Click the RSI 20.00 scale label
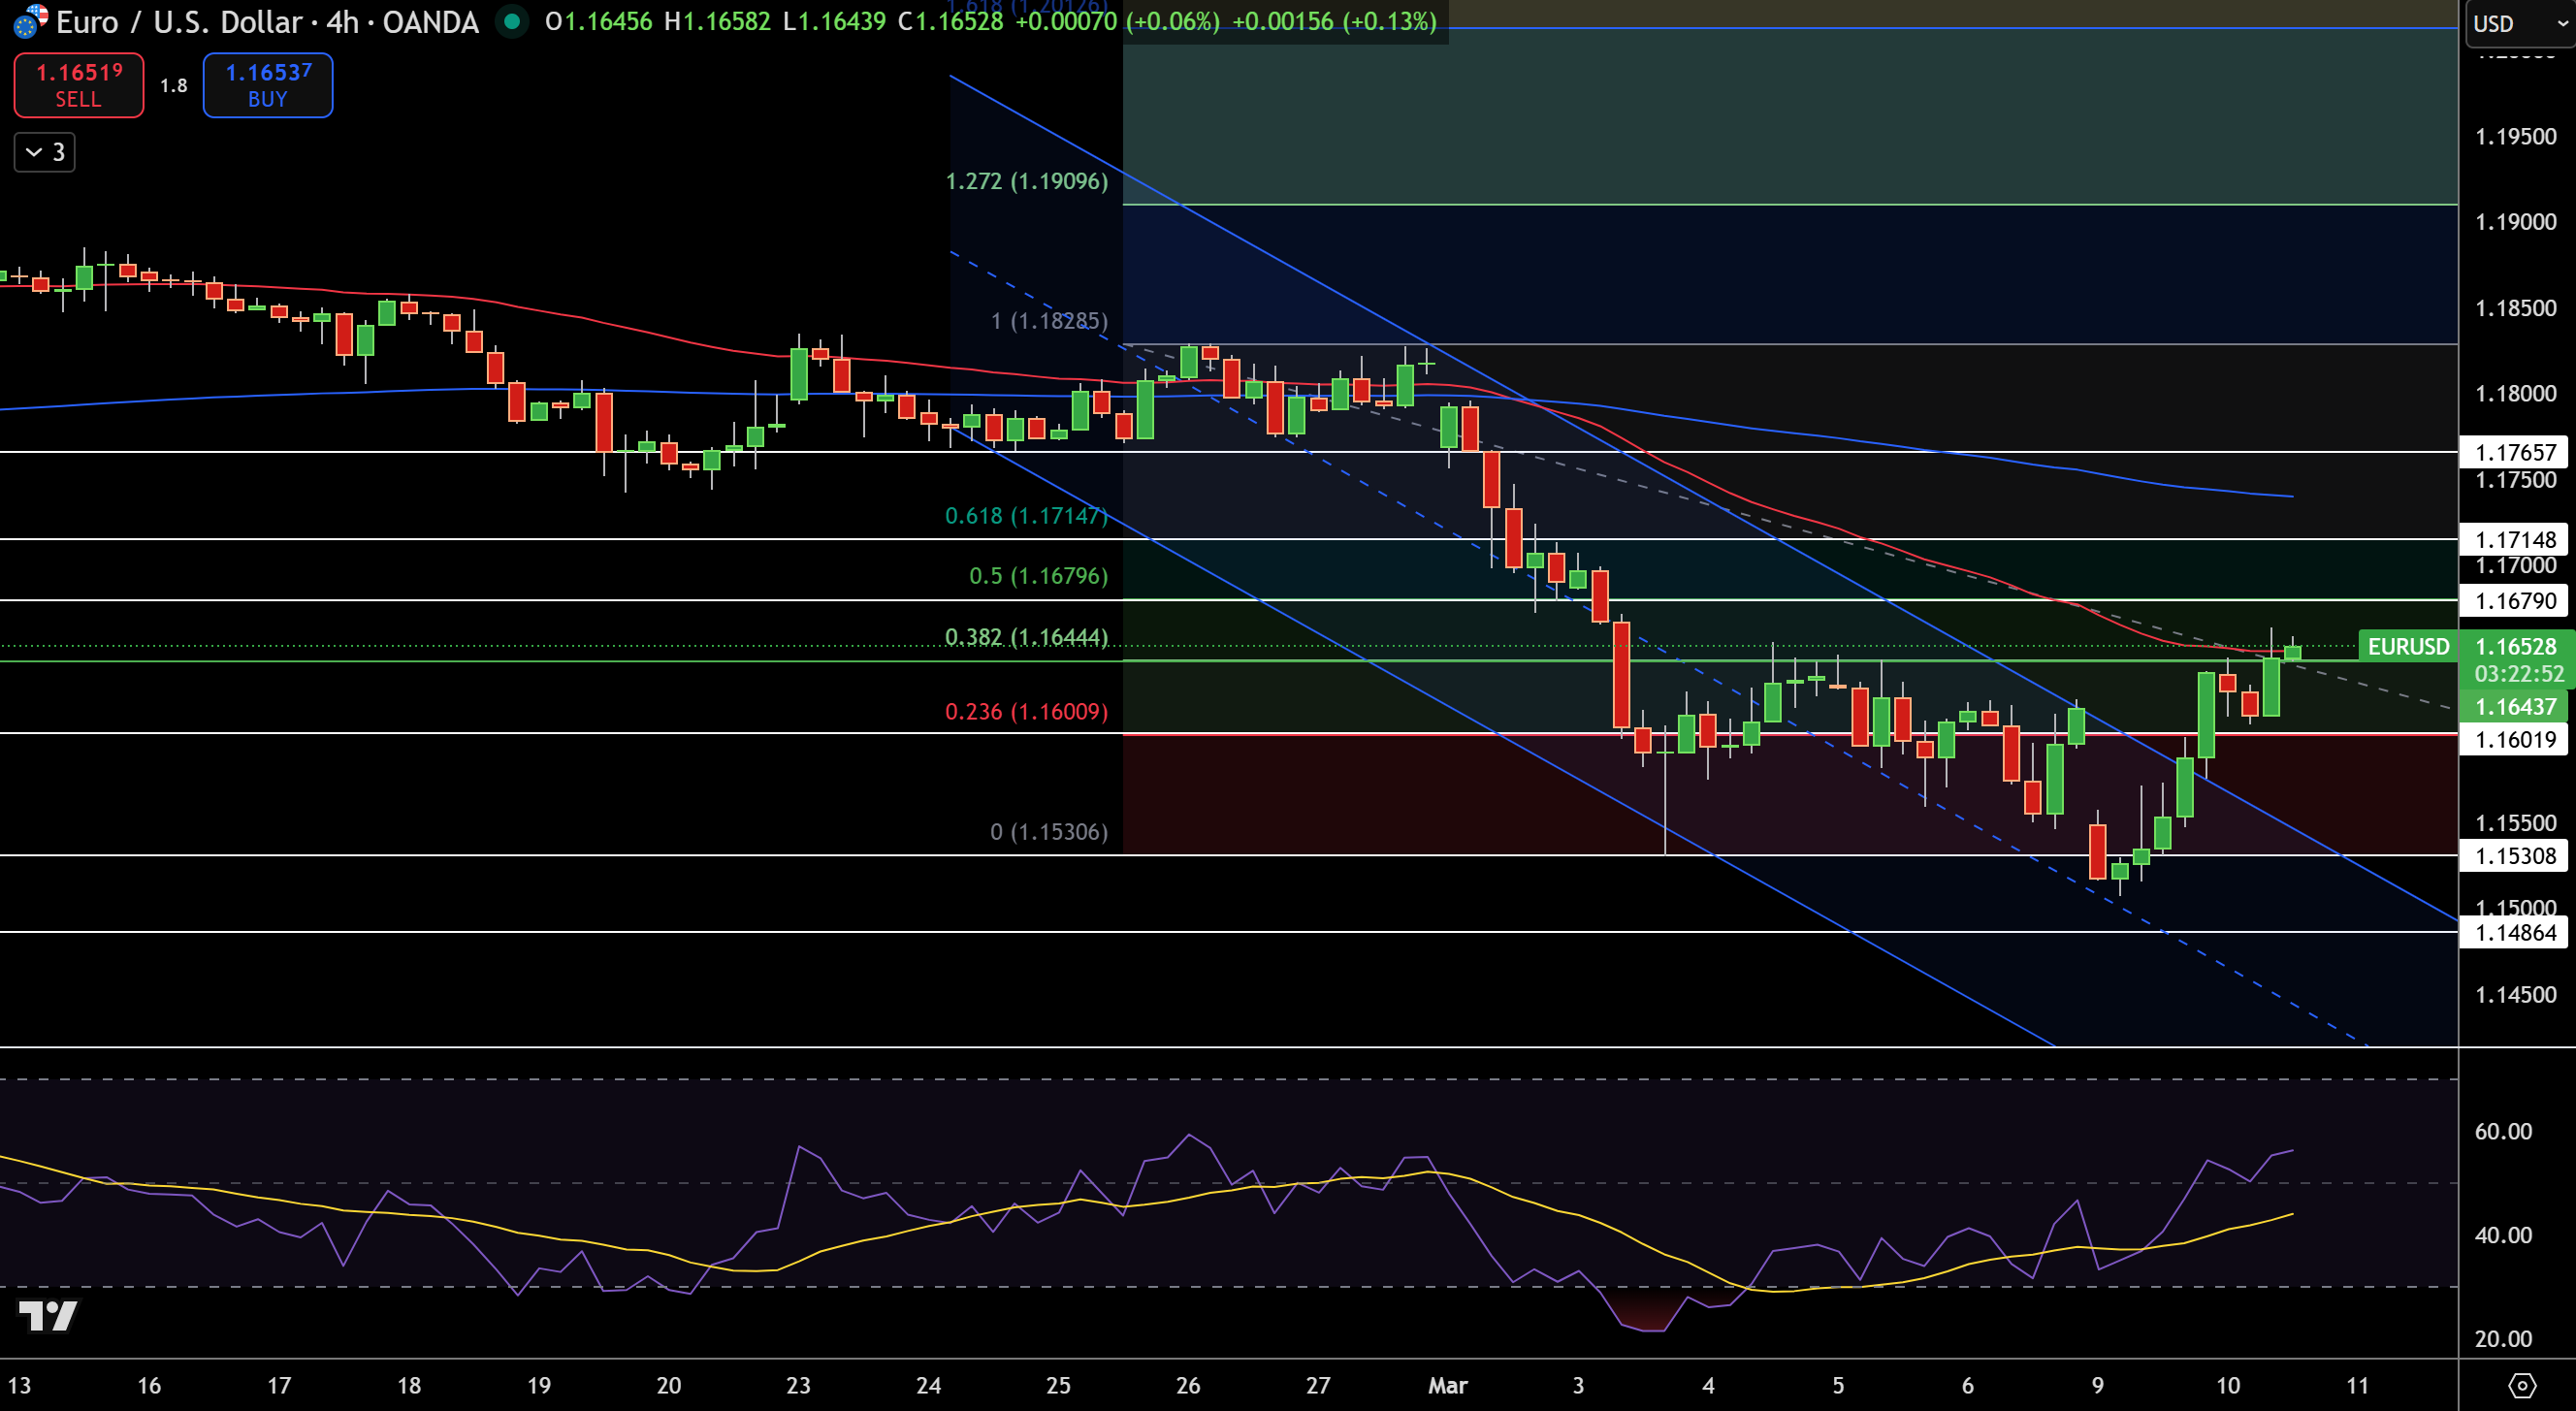2576x1411 pixels. tap(2503, 1338)
